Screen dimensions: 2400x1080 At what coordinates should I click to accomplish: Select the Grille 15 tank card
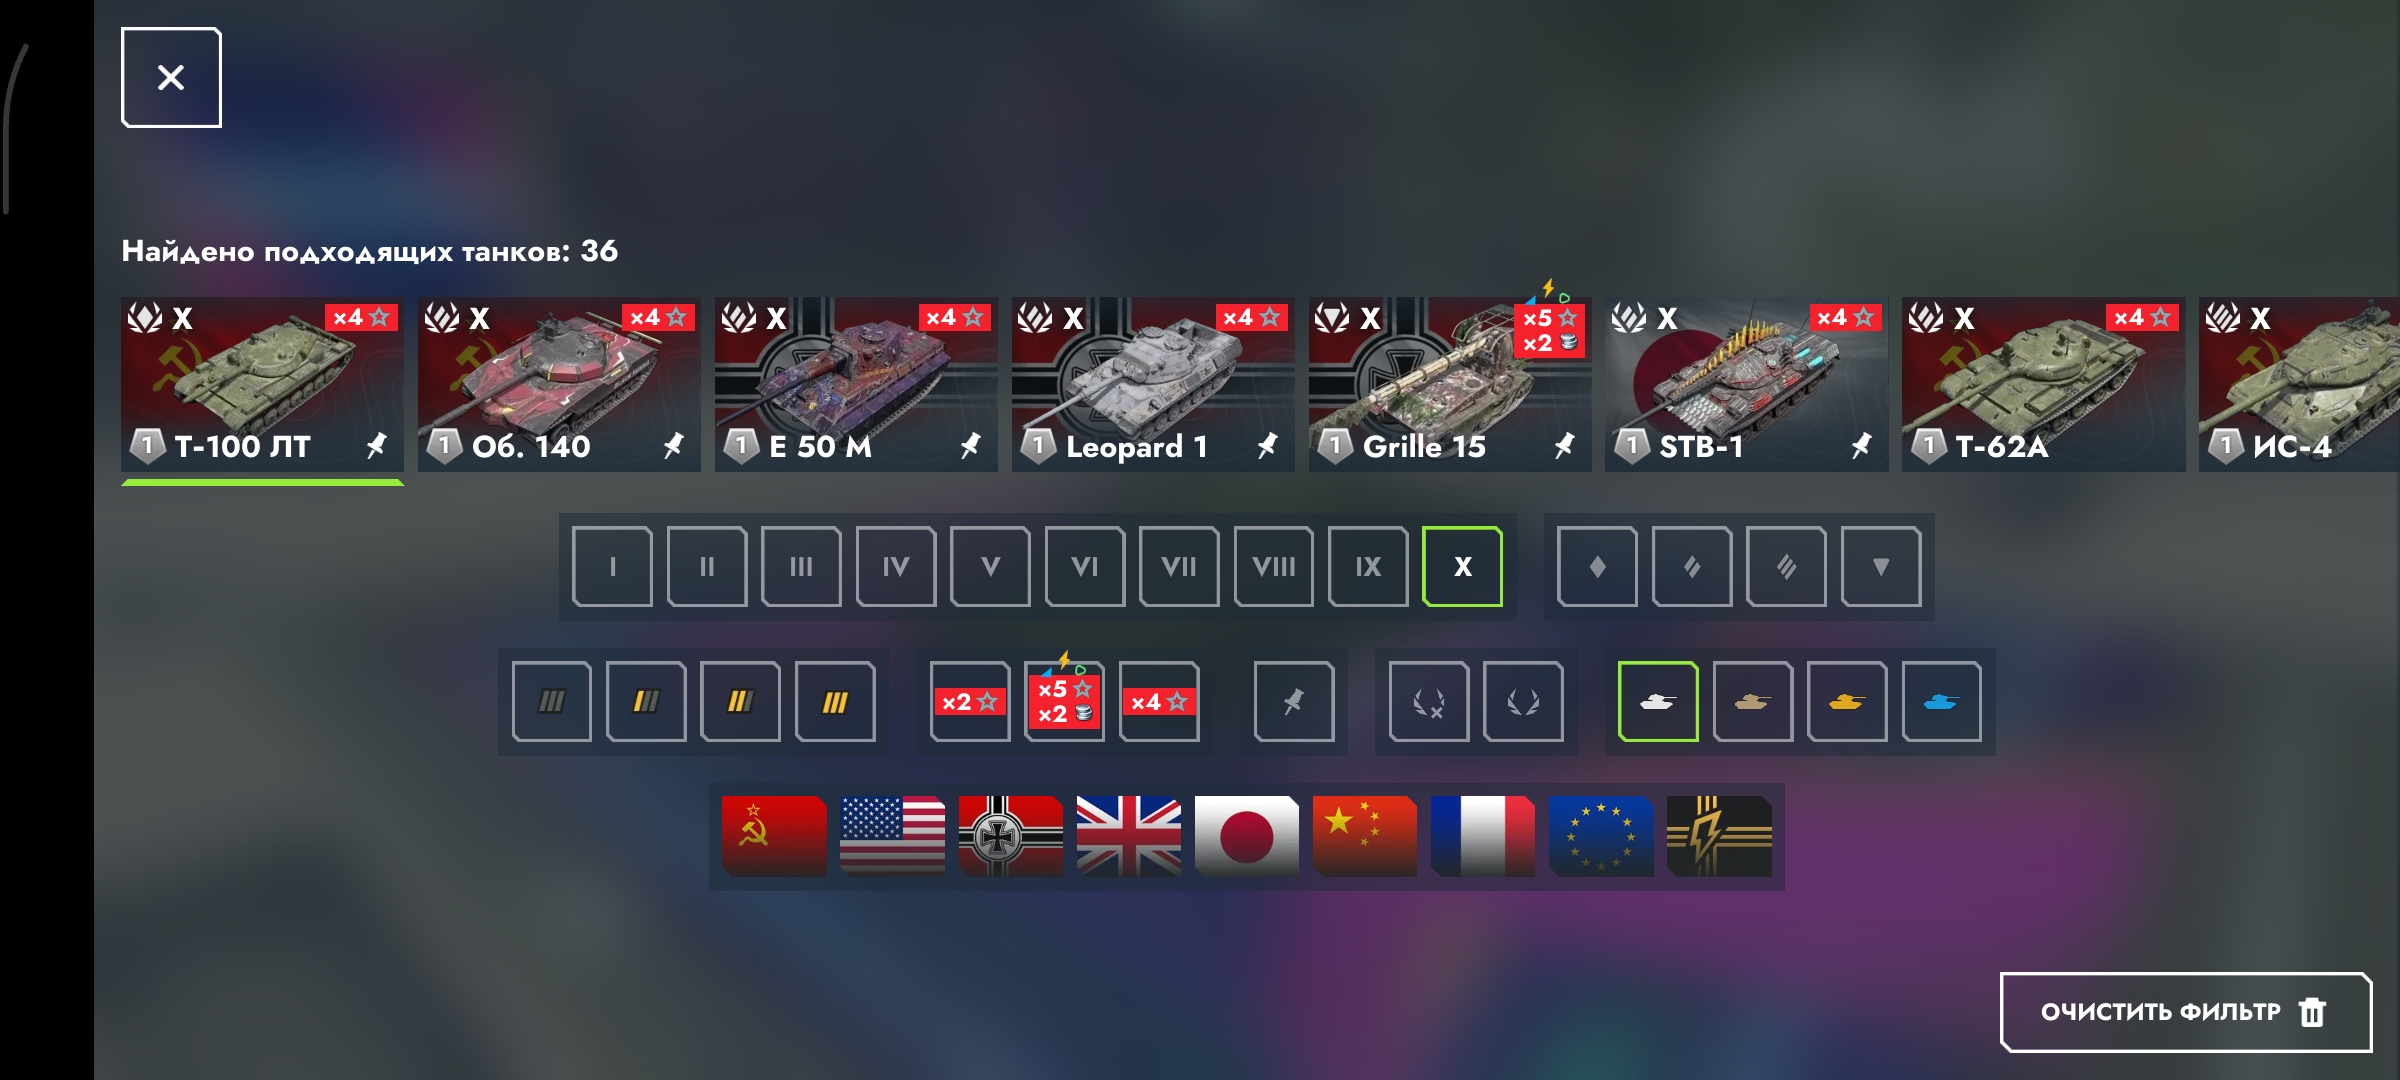click(1450, 384)
